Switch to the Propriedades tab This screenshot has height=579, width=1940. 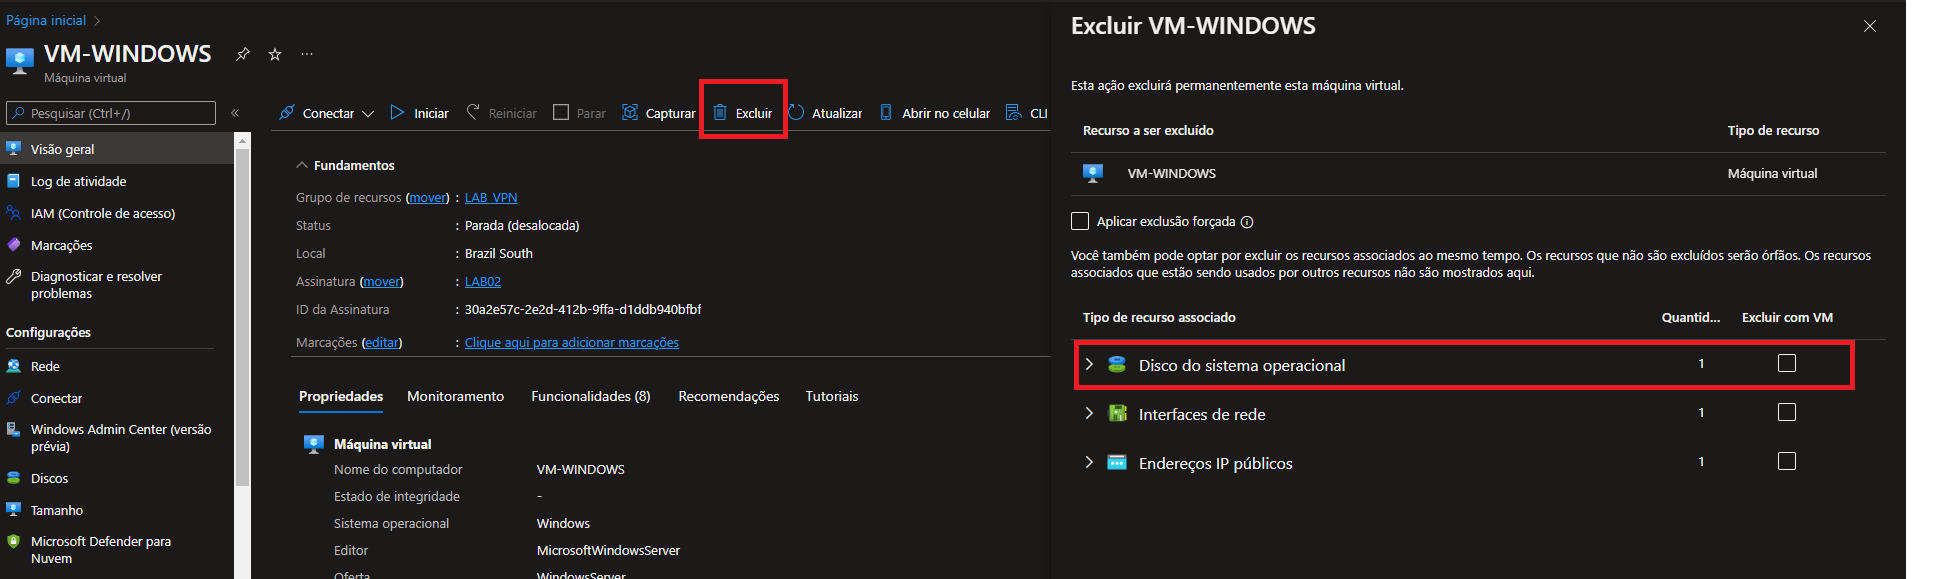(341, 396)
